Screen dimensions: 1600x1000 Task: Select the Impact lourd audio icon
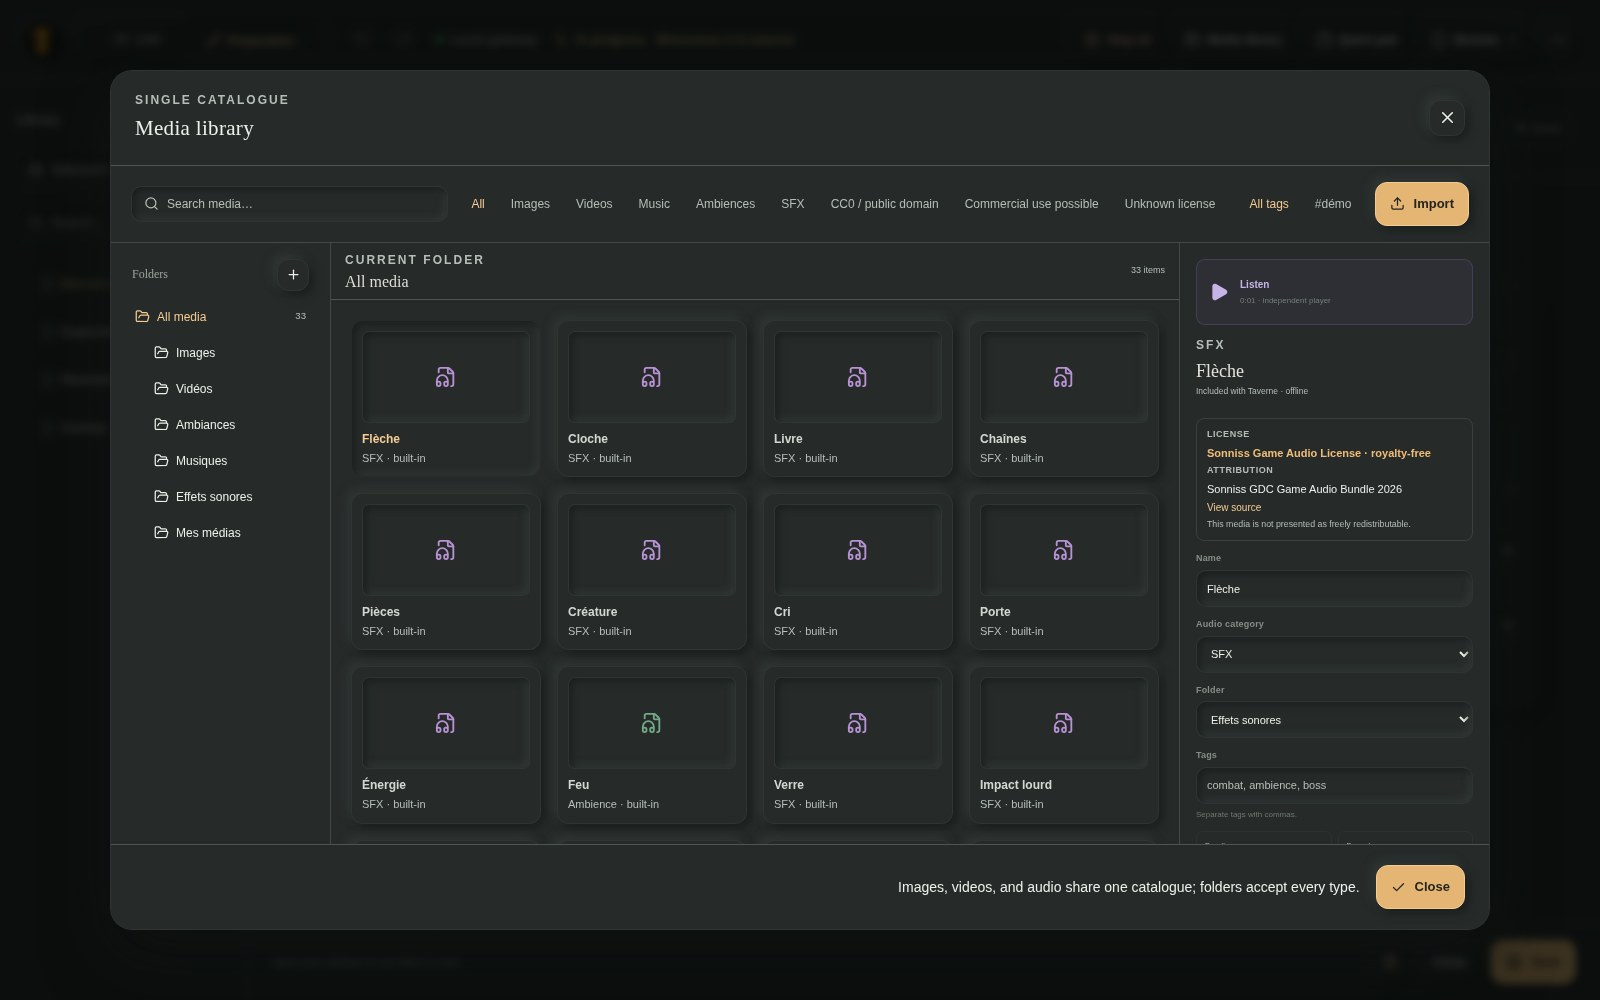pos(1063,723)
